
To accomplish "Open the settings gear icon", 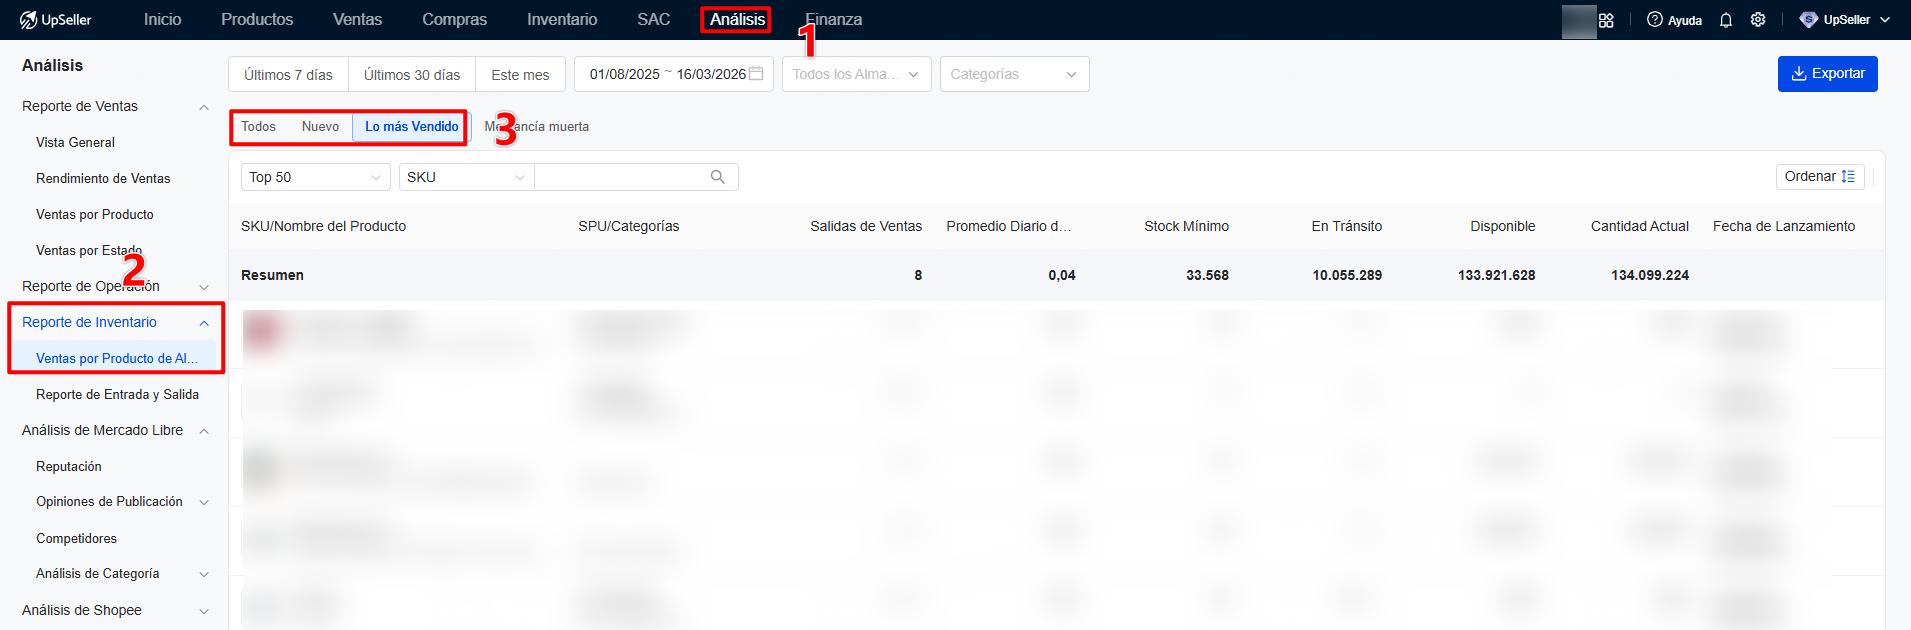I will (x=1758, y=20).
